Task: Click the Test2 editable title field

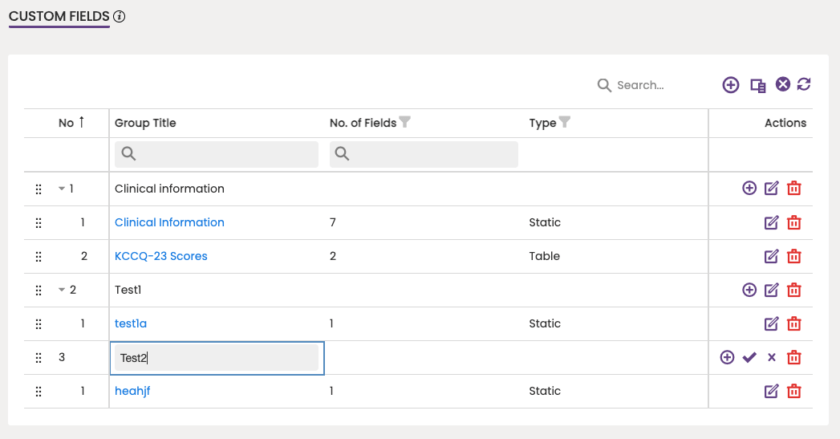Action: [216, 358]
